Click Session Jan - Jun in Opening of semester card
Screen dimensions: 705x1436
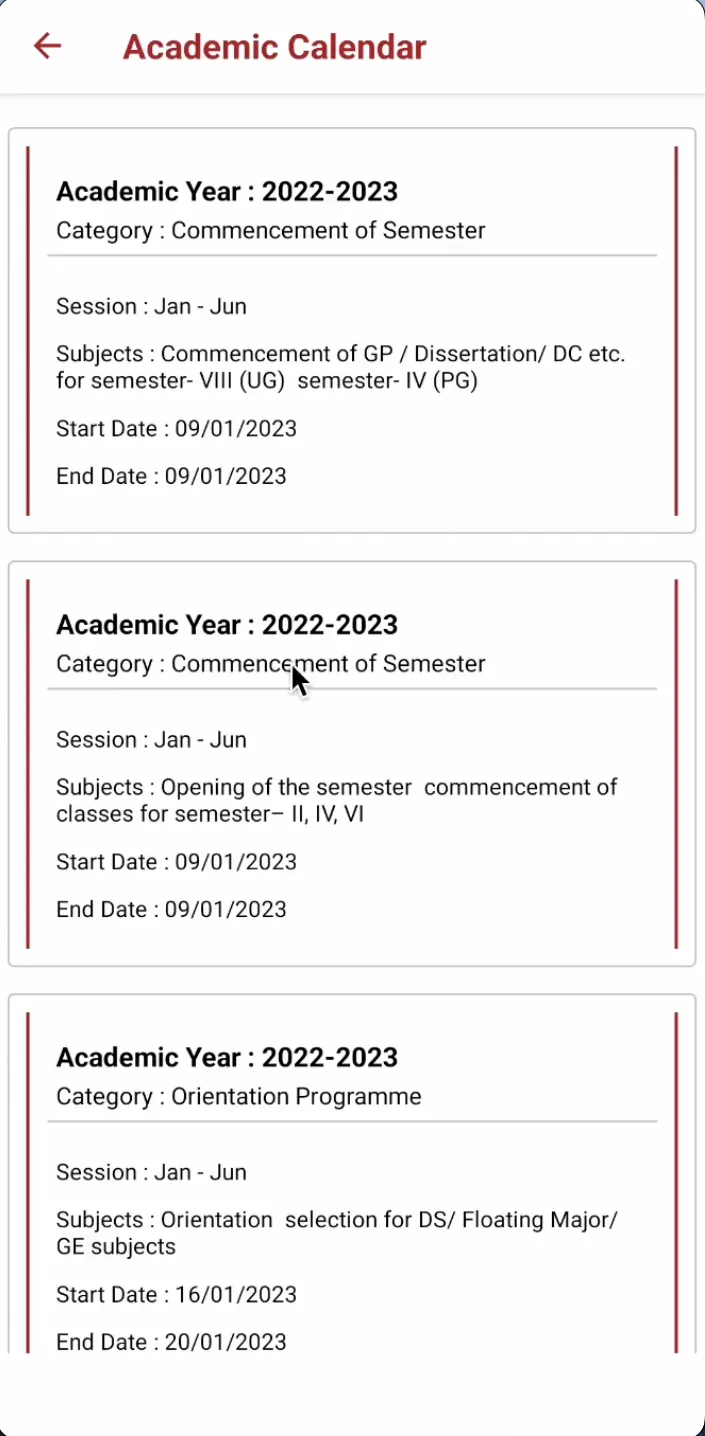click(x=151, y=740)
